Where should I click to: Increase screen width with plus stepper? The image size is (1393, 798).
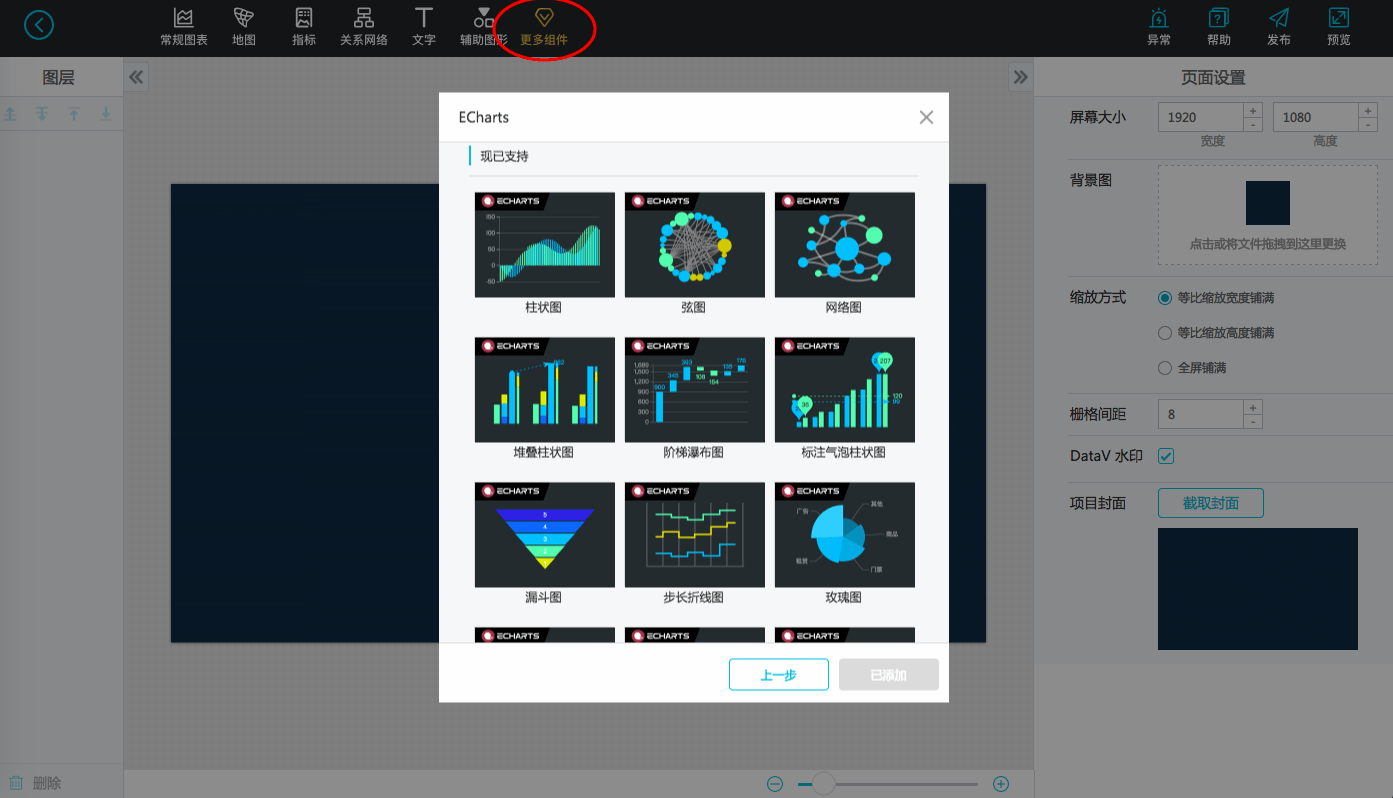point(1253,110)
